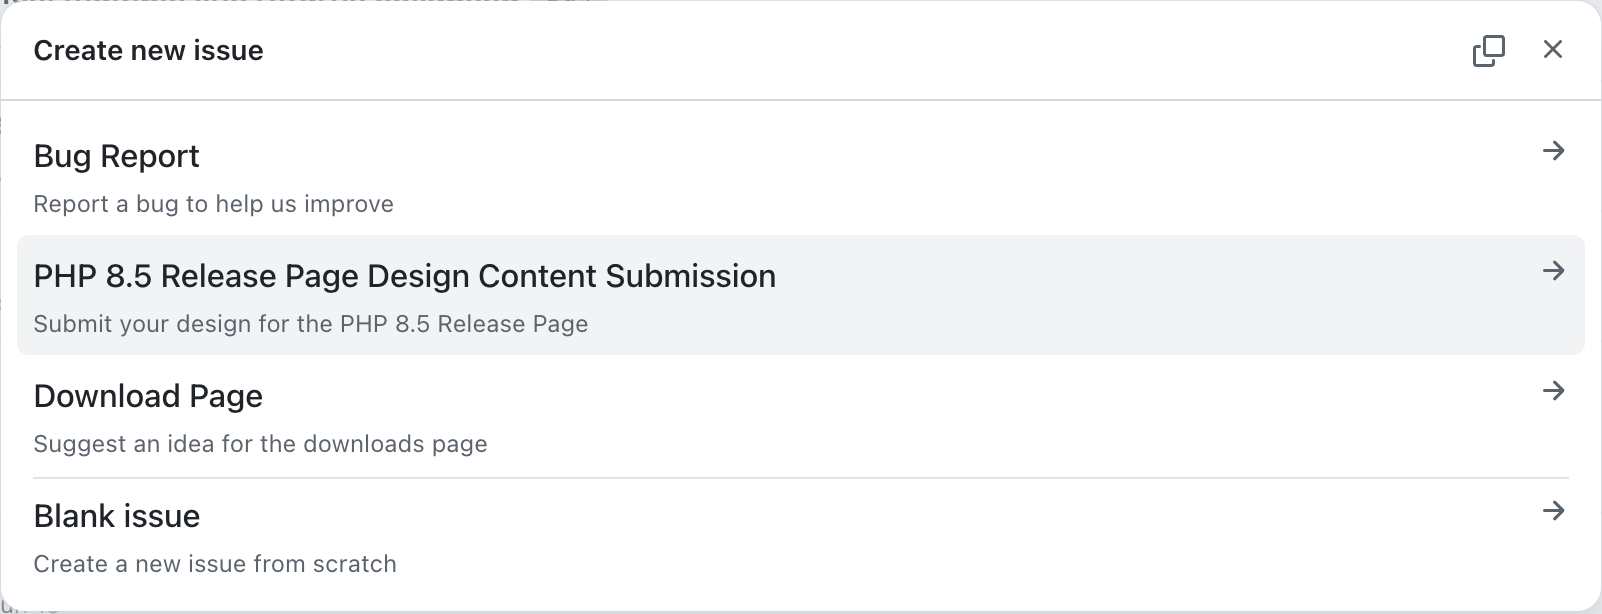Viewport: 1602px width, 614px height.
Task: Click "Suggest an idea for the downloads page" text
Action: pos(260,444)
